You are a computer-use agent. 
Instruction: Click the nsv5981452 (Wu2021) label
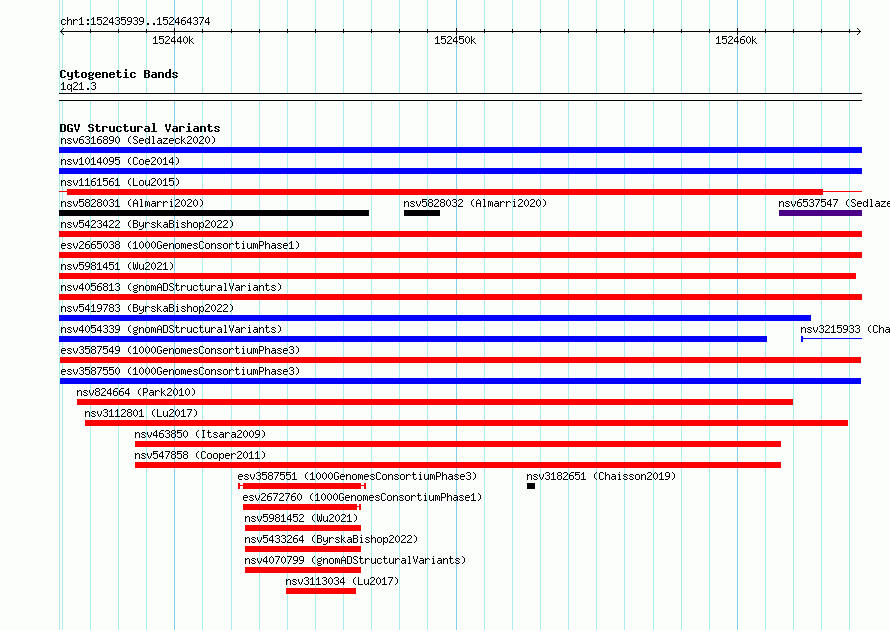point(301,518)
